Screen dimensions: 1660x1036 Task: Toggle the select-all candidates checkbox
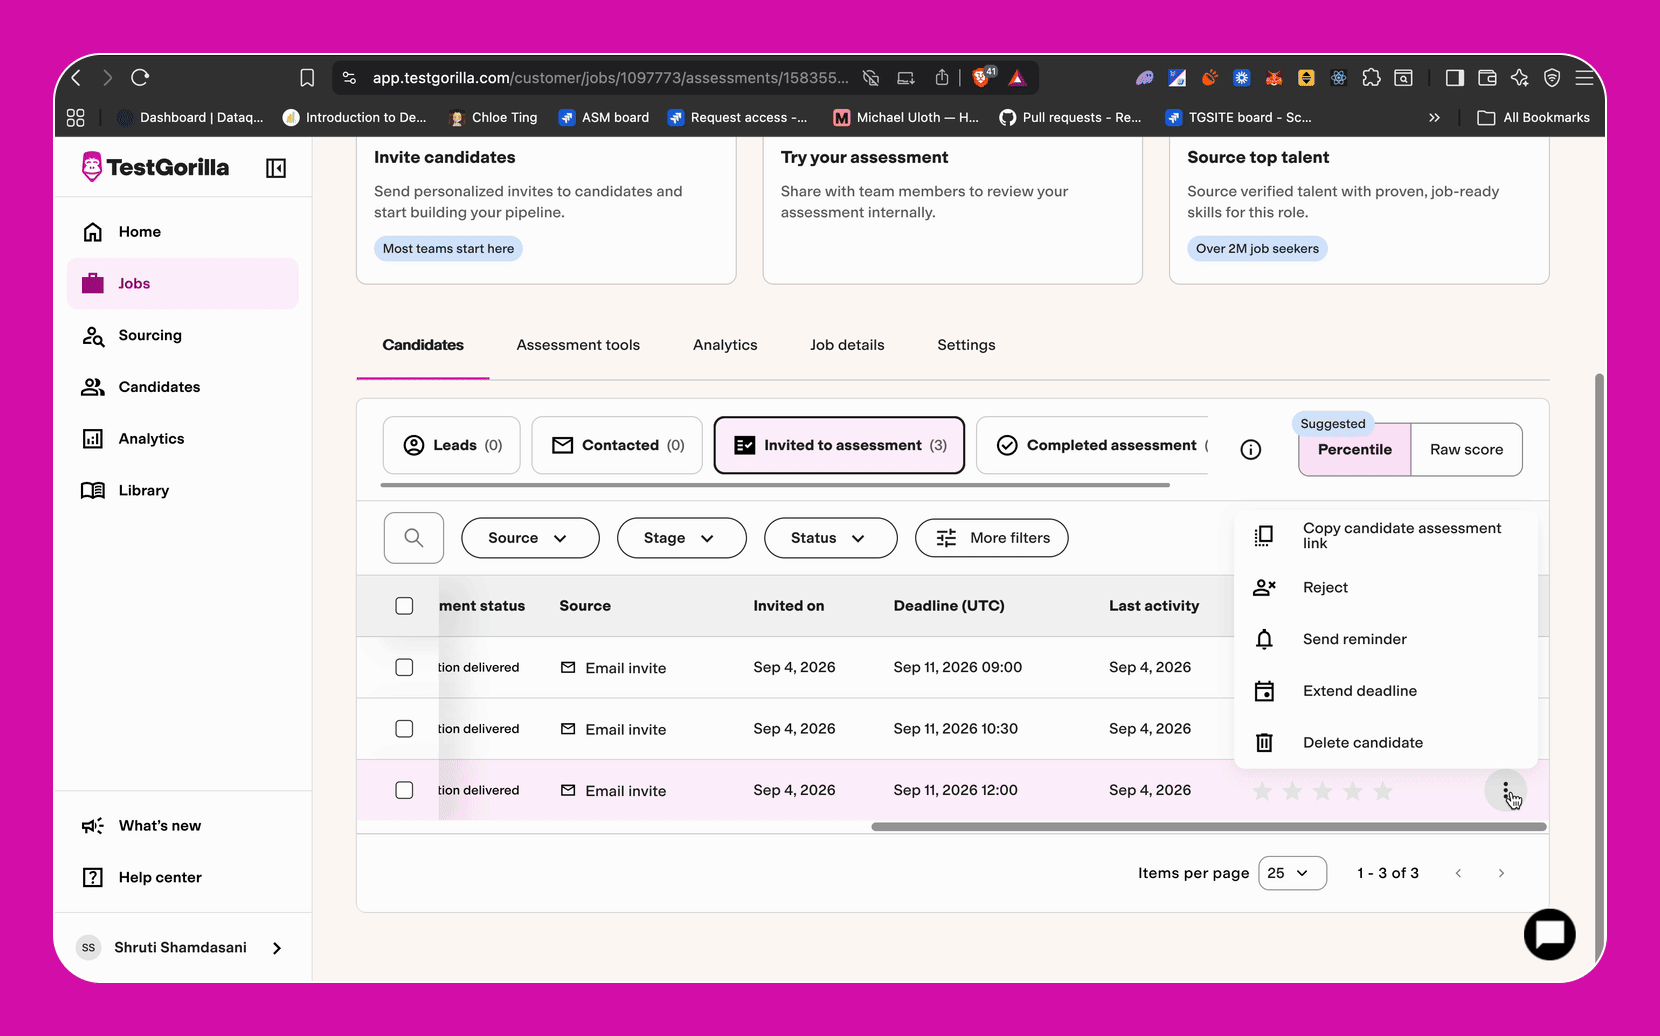pyautogui.click(x=404, y=606)
